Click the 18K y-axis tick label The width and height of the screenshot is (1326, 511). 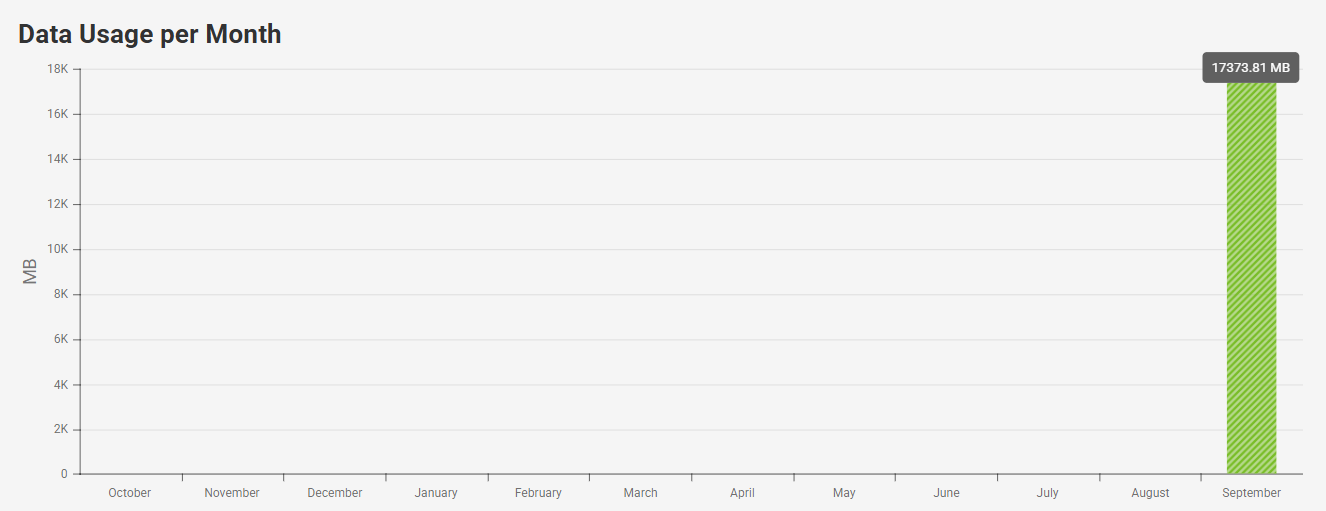pos(57,69)
